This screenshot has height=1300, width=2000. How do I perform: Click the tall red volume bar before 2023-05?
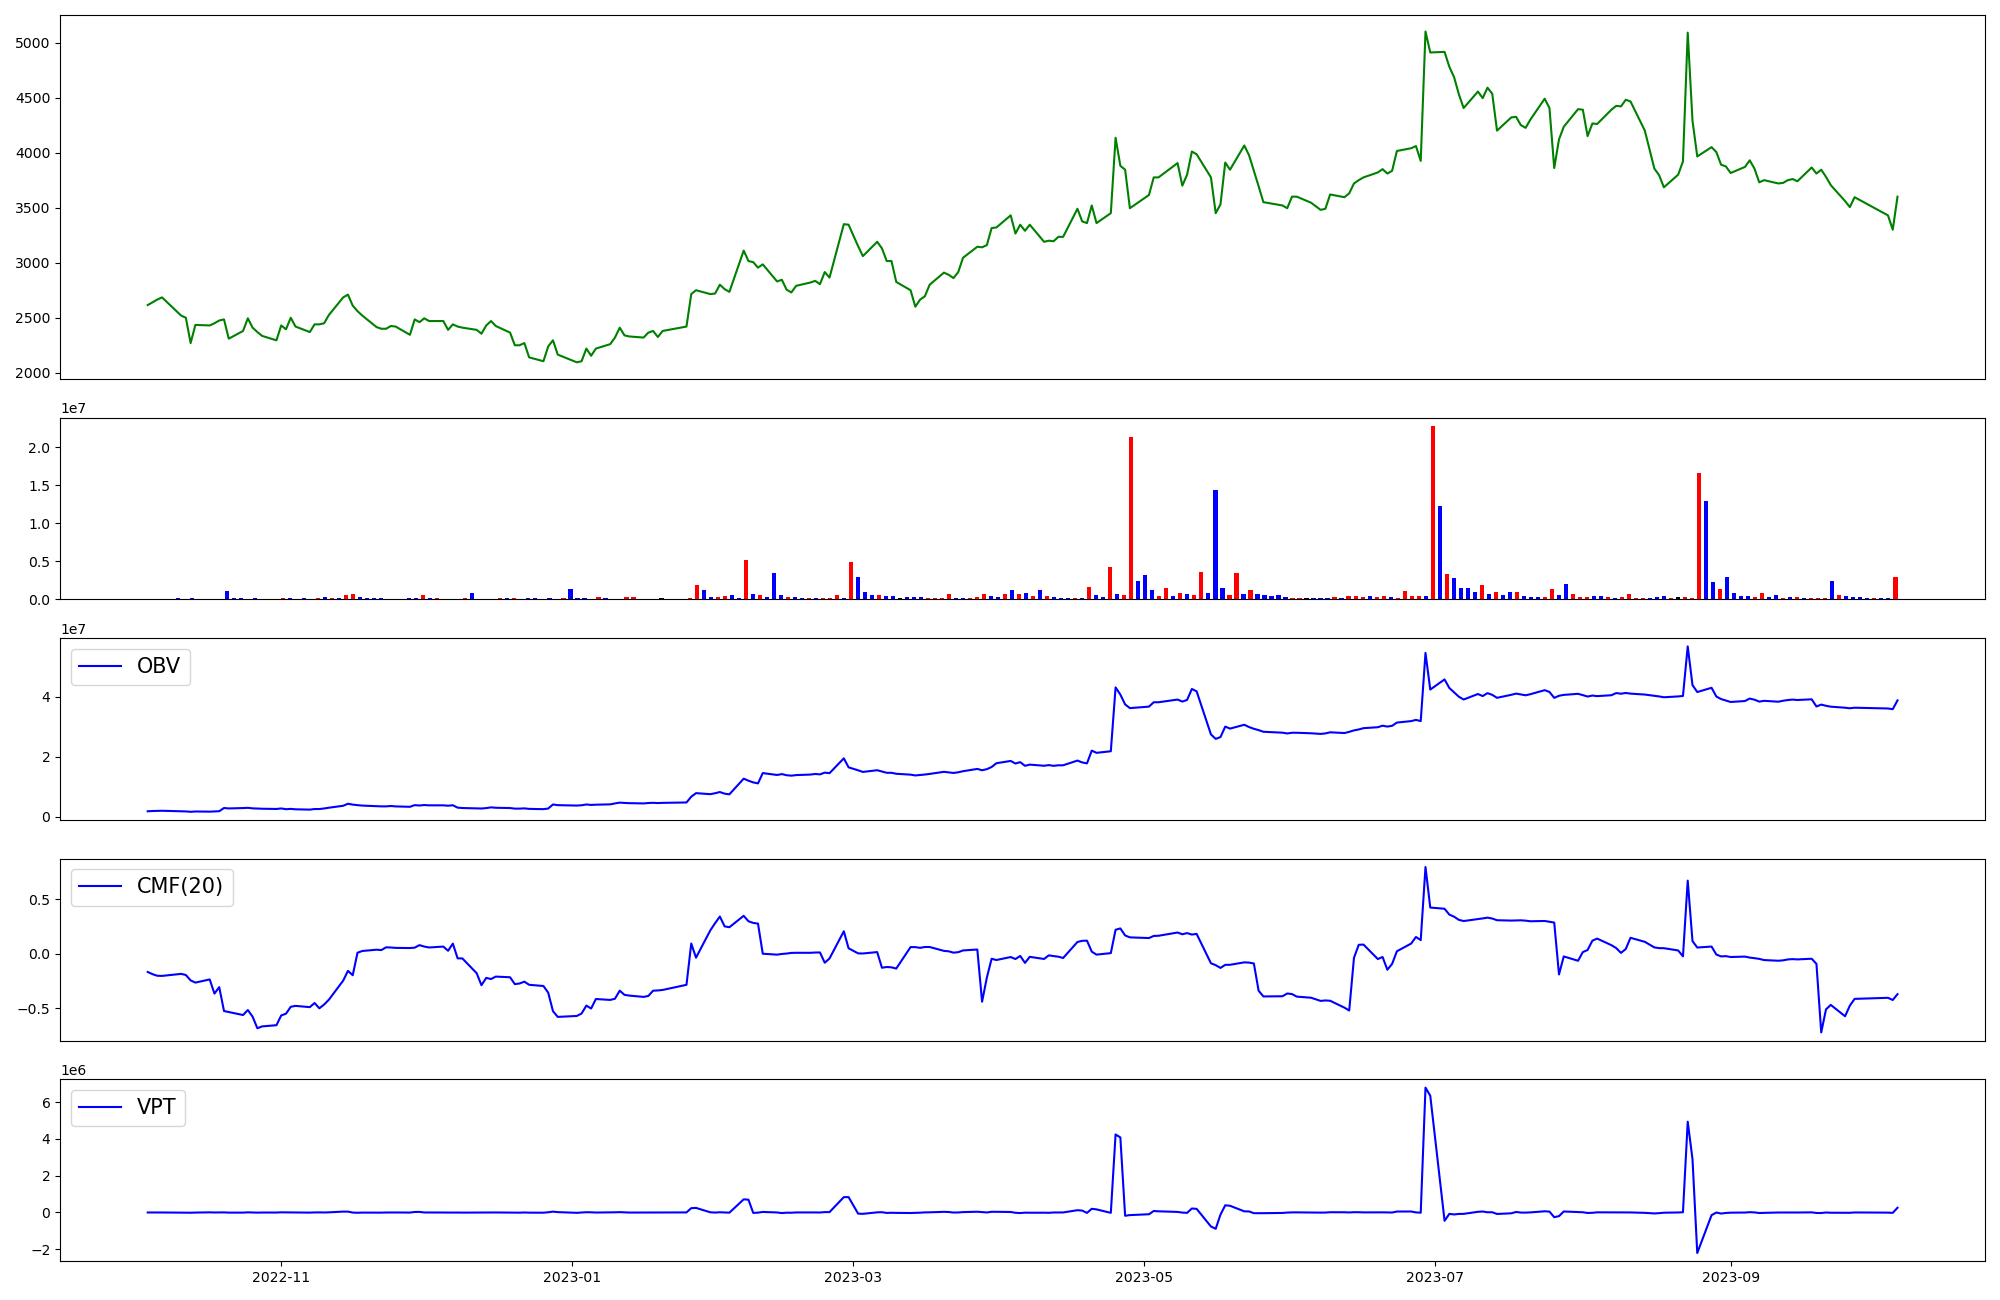[x=1131, y=520]
